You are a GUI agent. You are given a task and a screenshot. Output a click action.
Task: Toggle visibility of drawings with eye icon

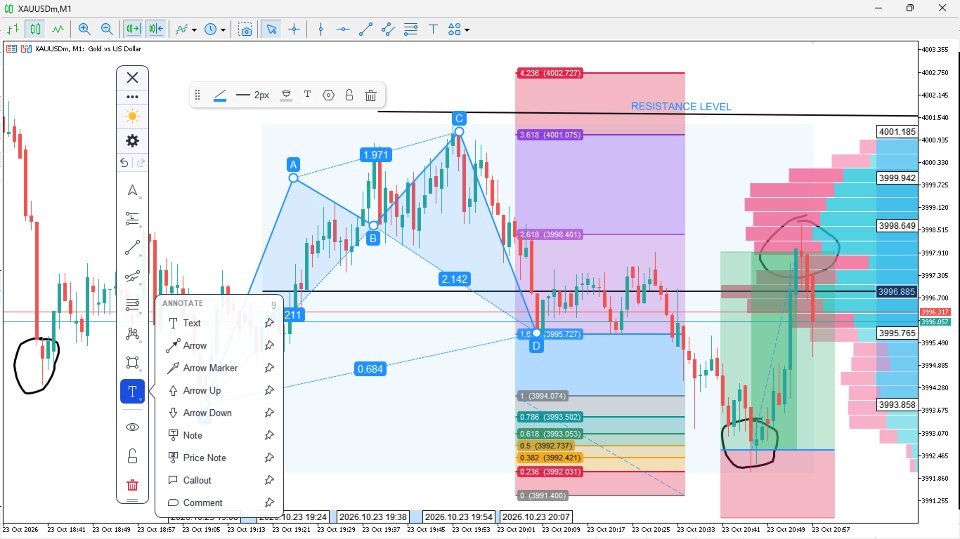[x=132, y=427]
